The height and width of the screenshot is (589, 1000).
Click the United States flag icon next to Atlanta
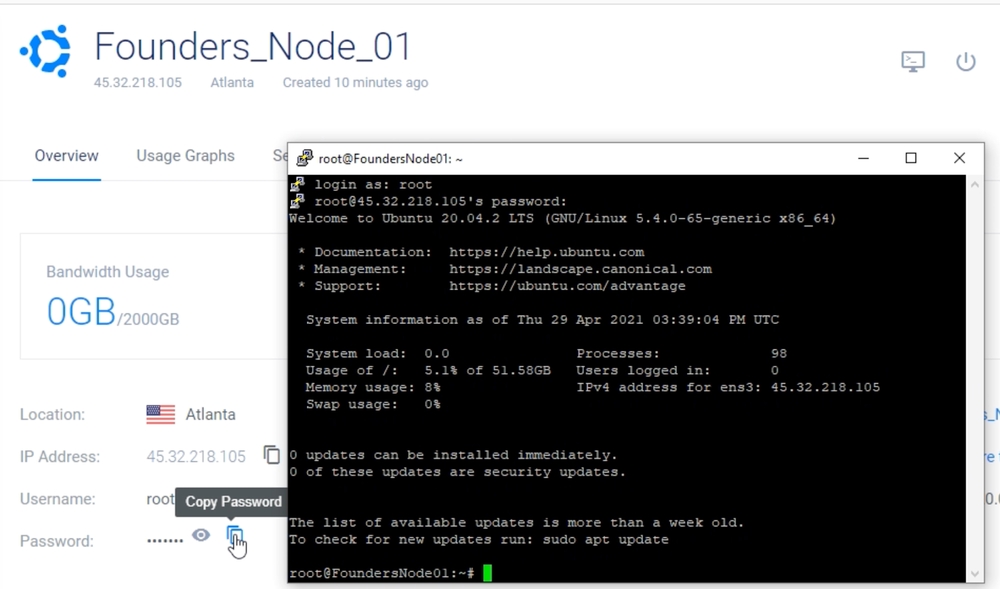[160, 414]
